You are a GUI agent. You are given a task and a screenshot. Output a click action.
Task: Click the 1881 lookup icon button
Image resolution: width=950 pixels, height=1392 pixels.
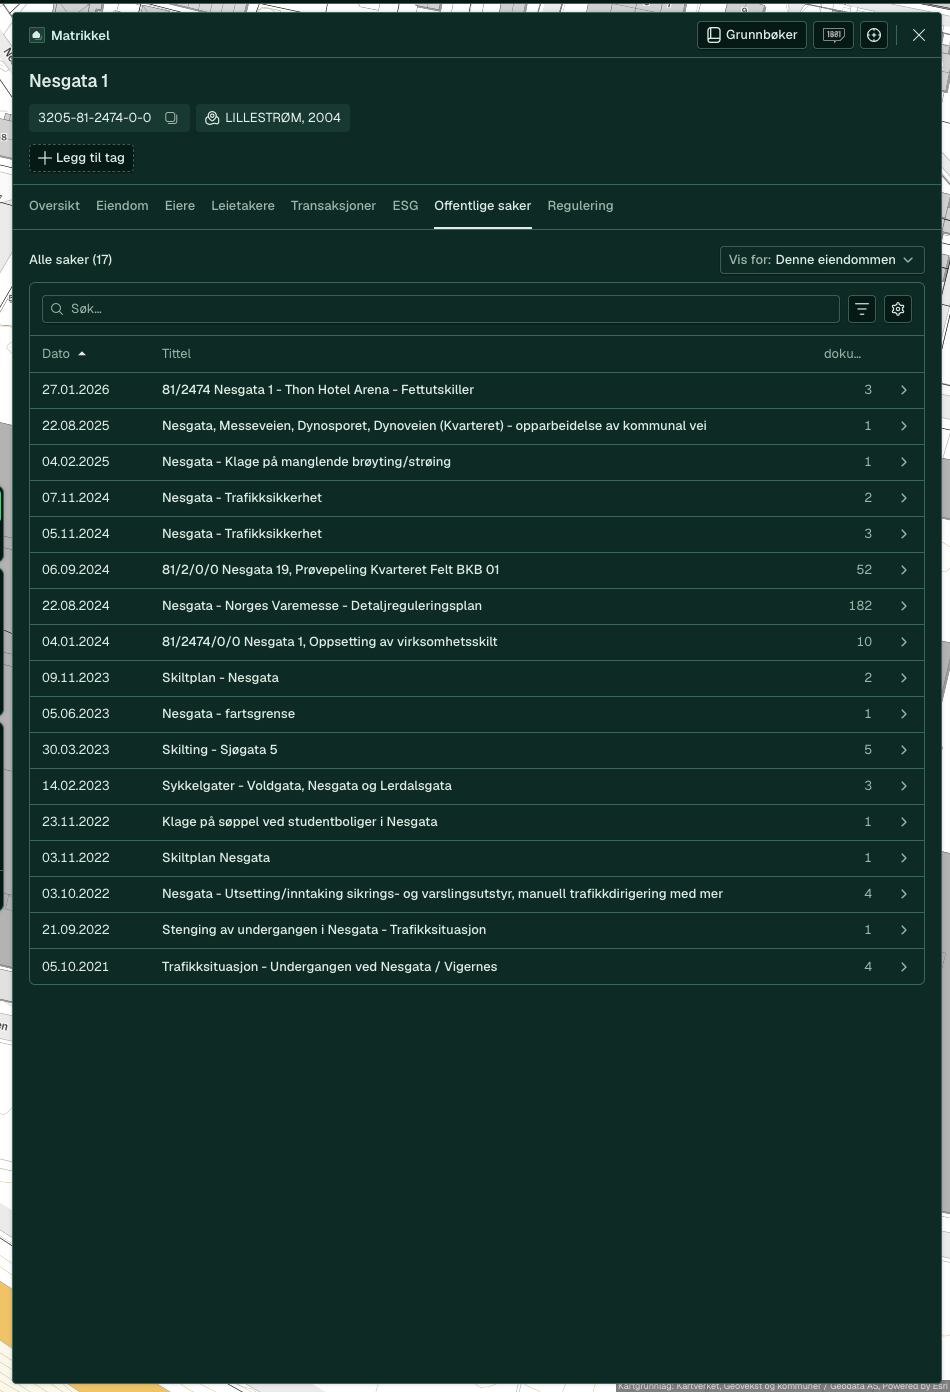coord(833,35)
